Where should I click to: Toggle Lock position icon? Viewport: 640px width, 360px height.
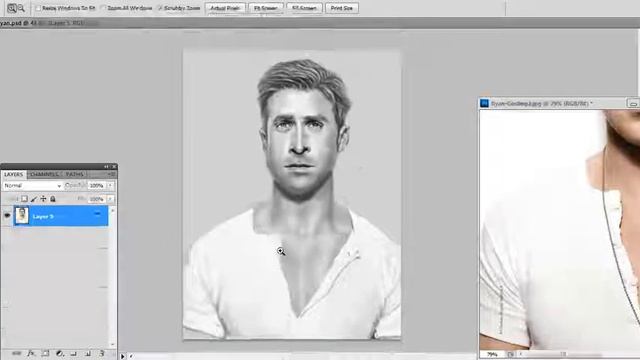pos(43,199)
